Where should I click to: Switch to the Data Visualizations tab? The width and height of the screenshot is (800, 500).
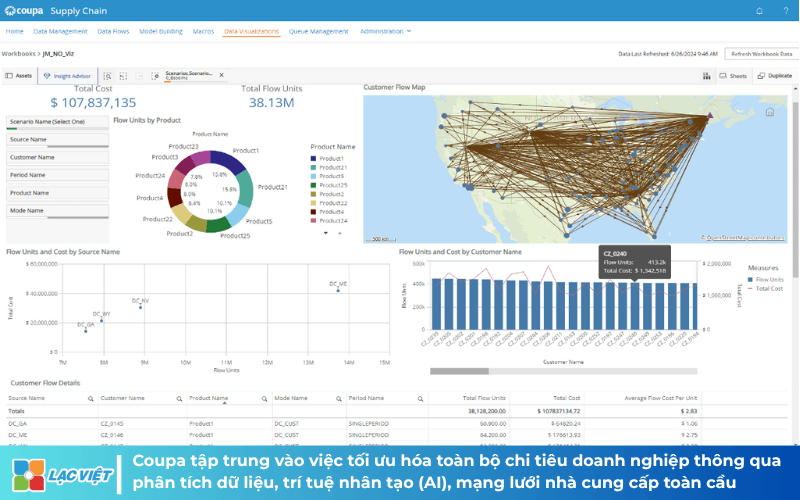pyautogui.click(x=251, y=31)
